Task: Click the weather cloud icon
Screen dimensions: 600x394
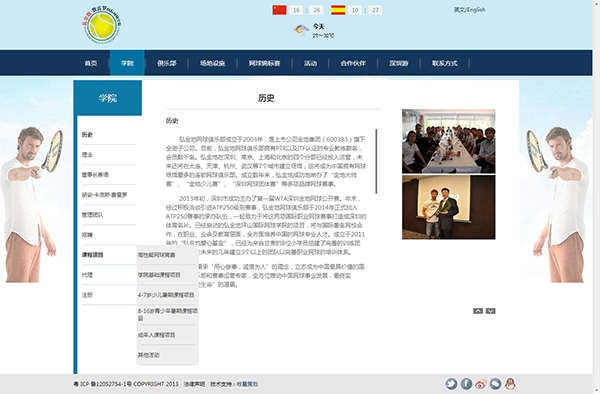Action: click(302, 29)
